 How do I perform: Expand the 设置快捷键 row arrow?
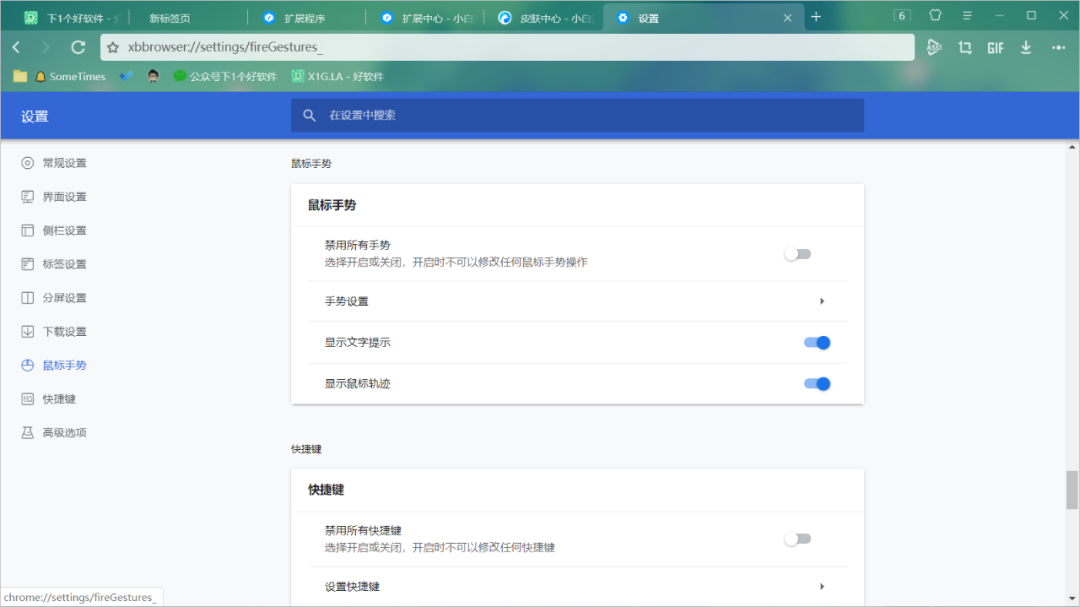(x=821, y=587)
